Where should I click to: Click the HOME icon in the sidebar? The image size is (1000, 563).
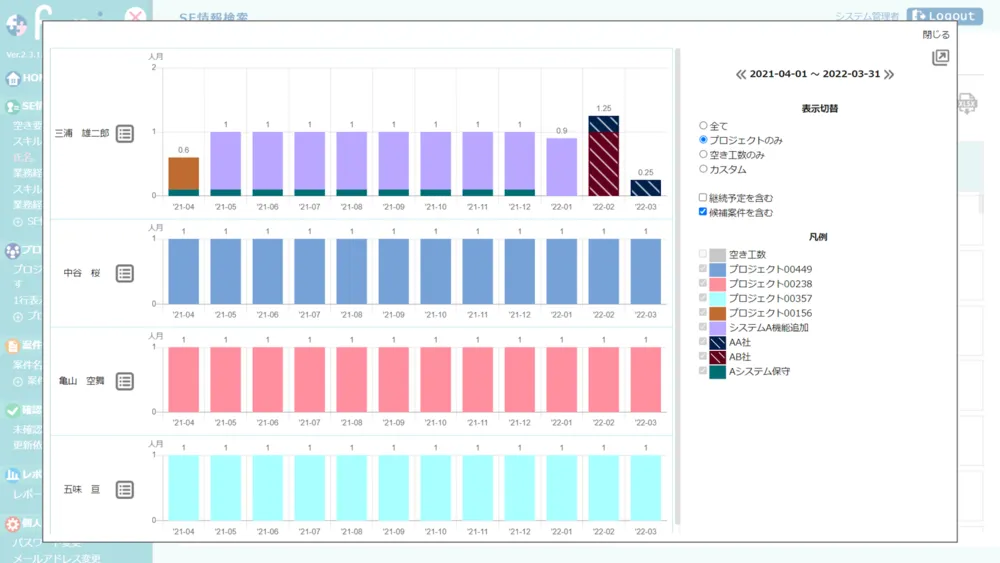(x=12, y=77)
